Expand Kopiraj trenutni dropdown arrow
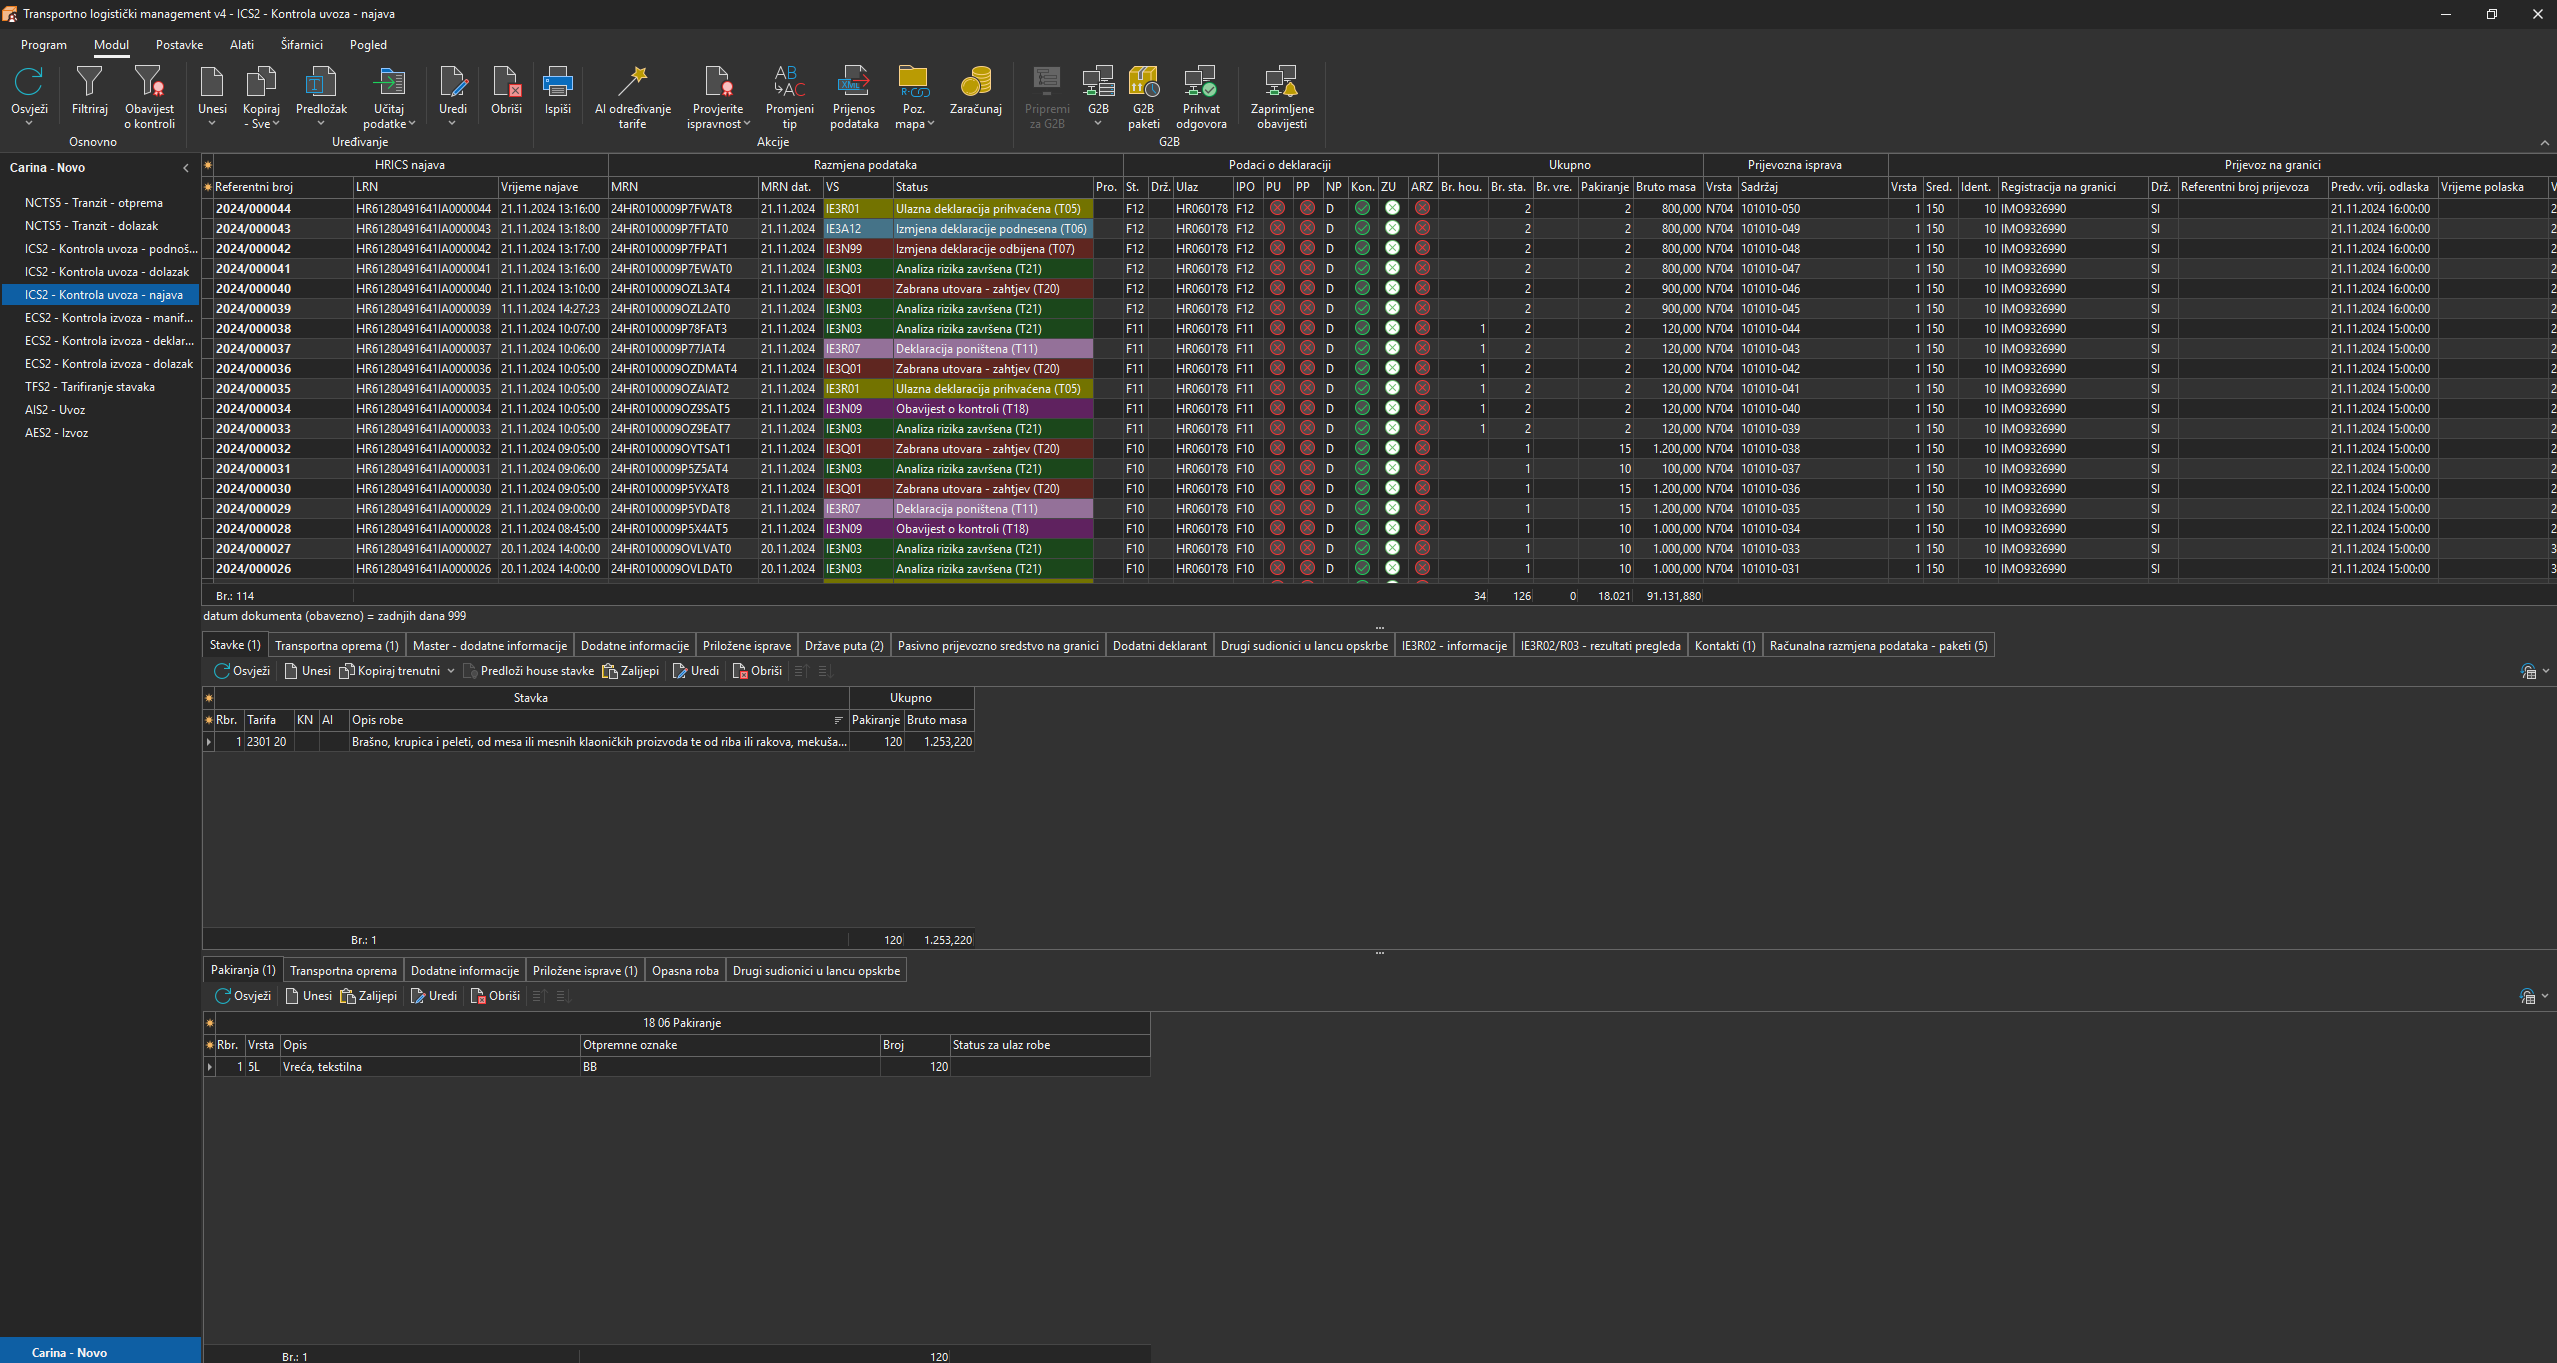The height and width of the screenshot is (1363, 2557). point(450,671)
